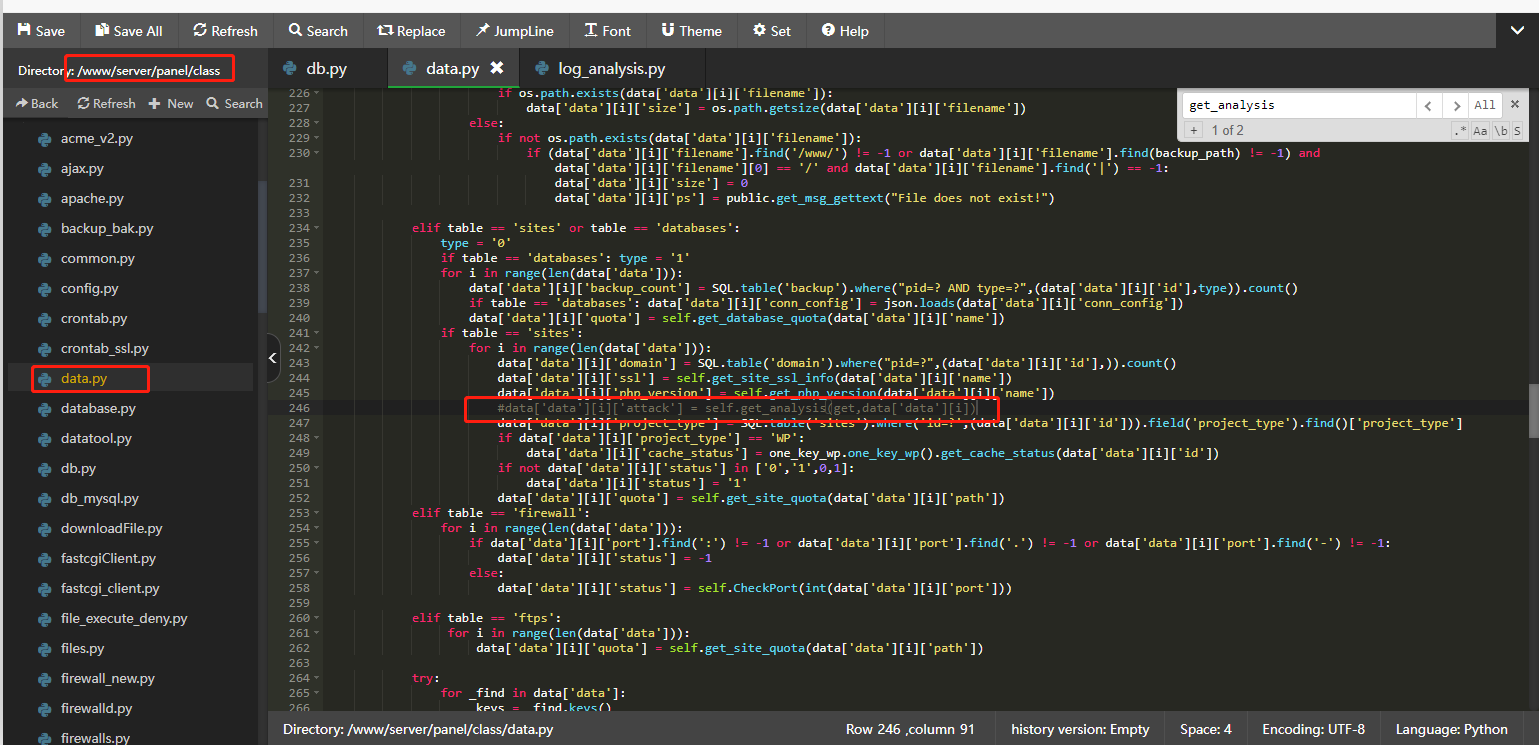1539x745 pixels.
Task: Toggle RegExp search option
Action: [1461, 131]
